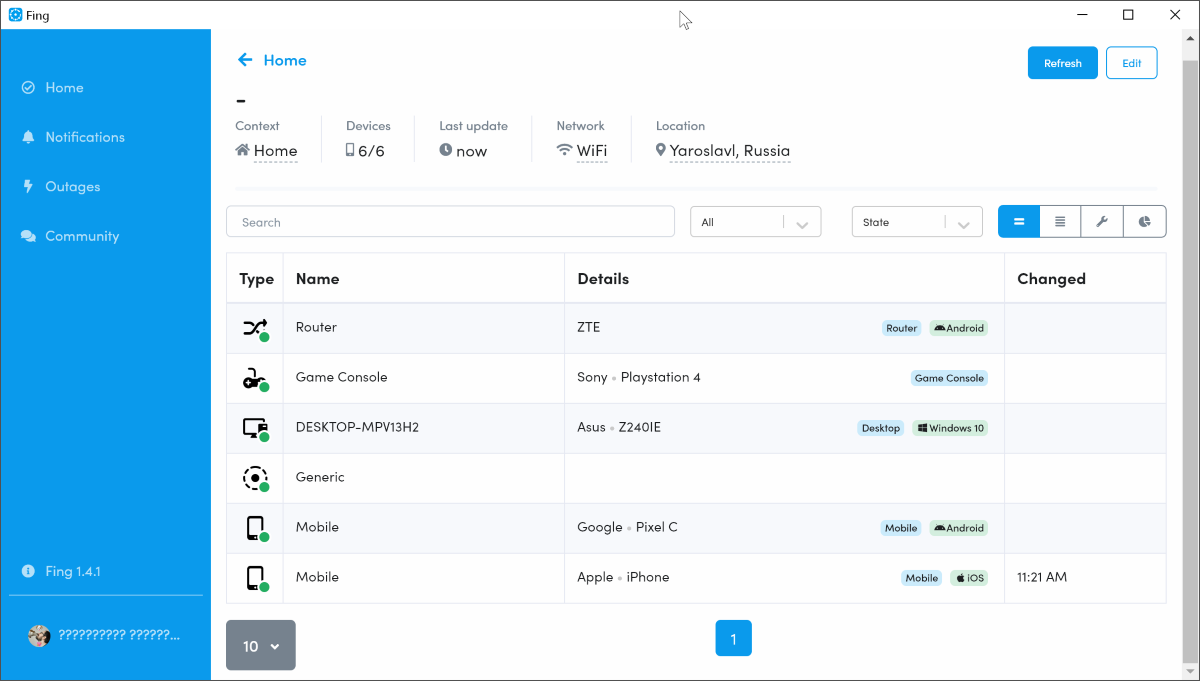Click the WiFi network link

pos(592,152)
